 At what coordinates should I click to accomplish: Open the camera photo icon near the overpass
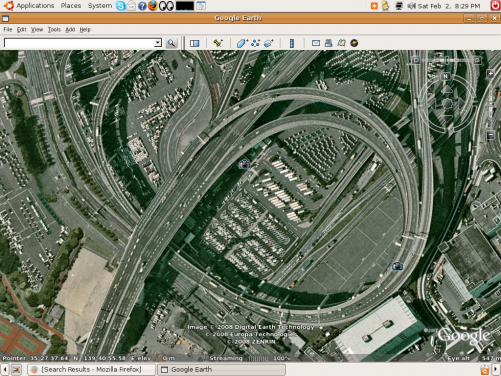click(x=244, y=164)
